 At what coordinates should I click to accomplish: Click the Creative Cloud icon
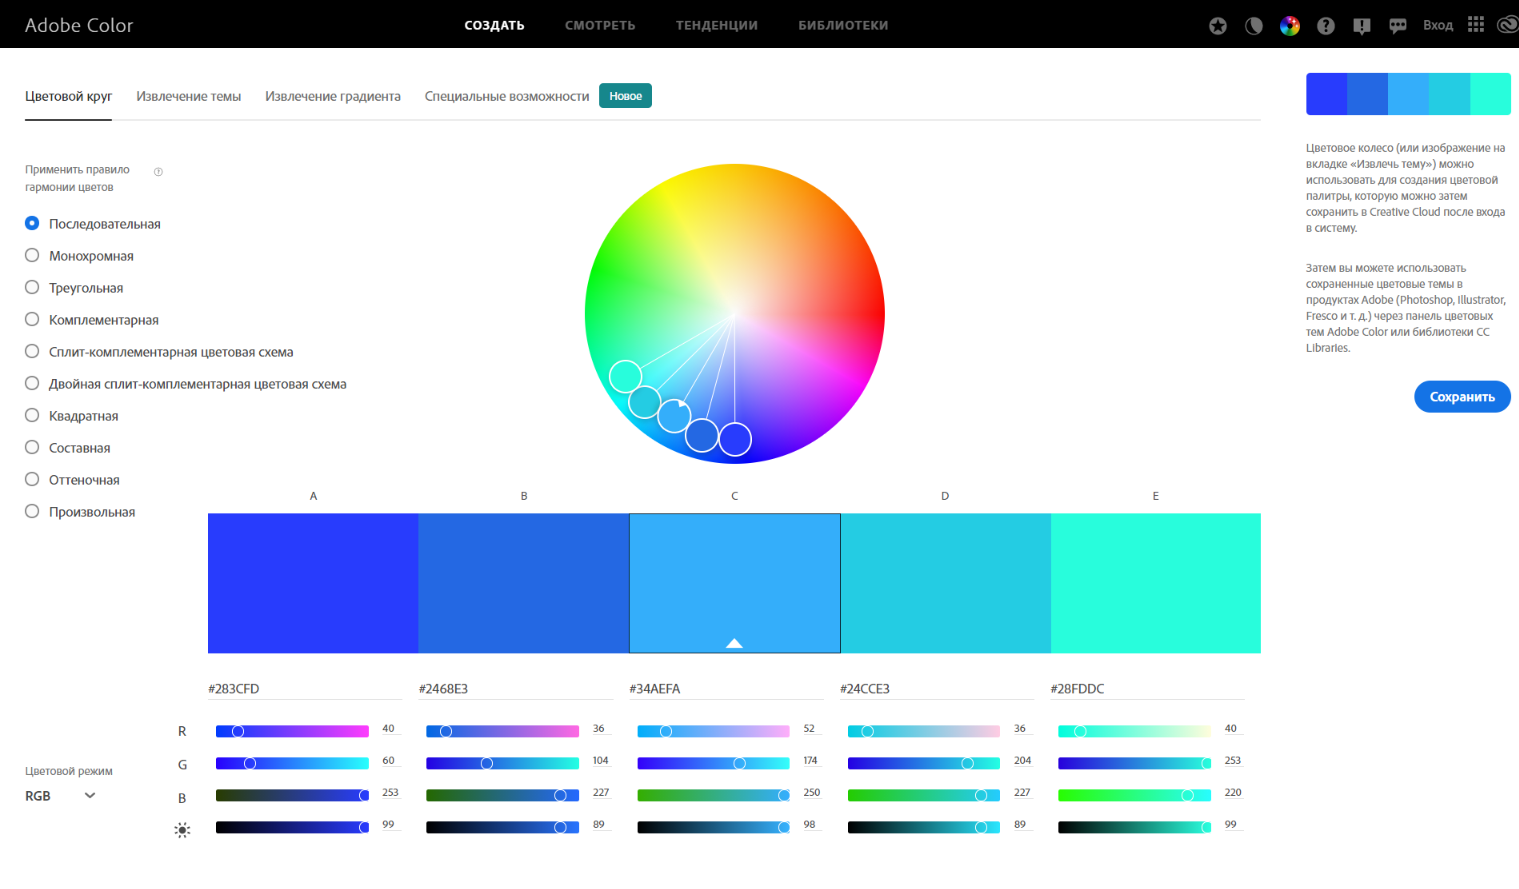coord(1507,25)
